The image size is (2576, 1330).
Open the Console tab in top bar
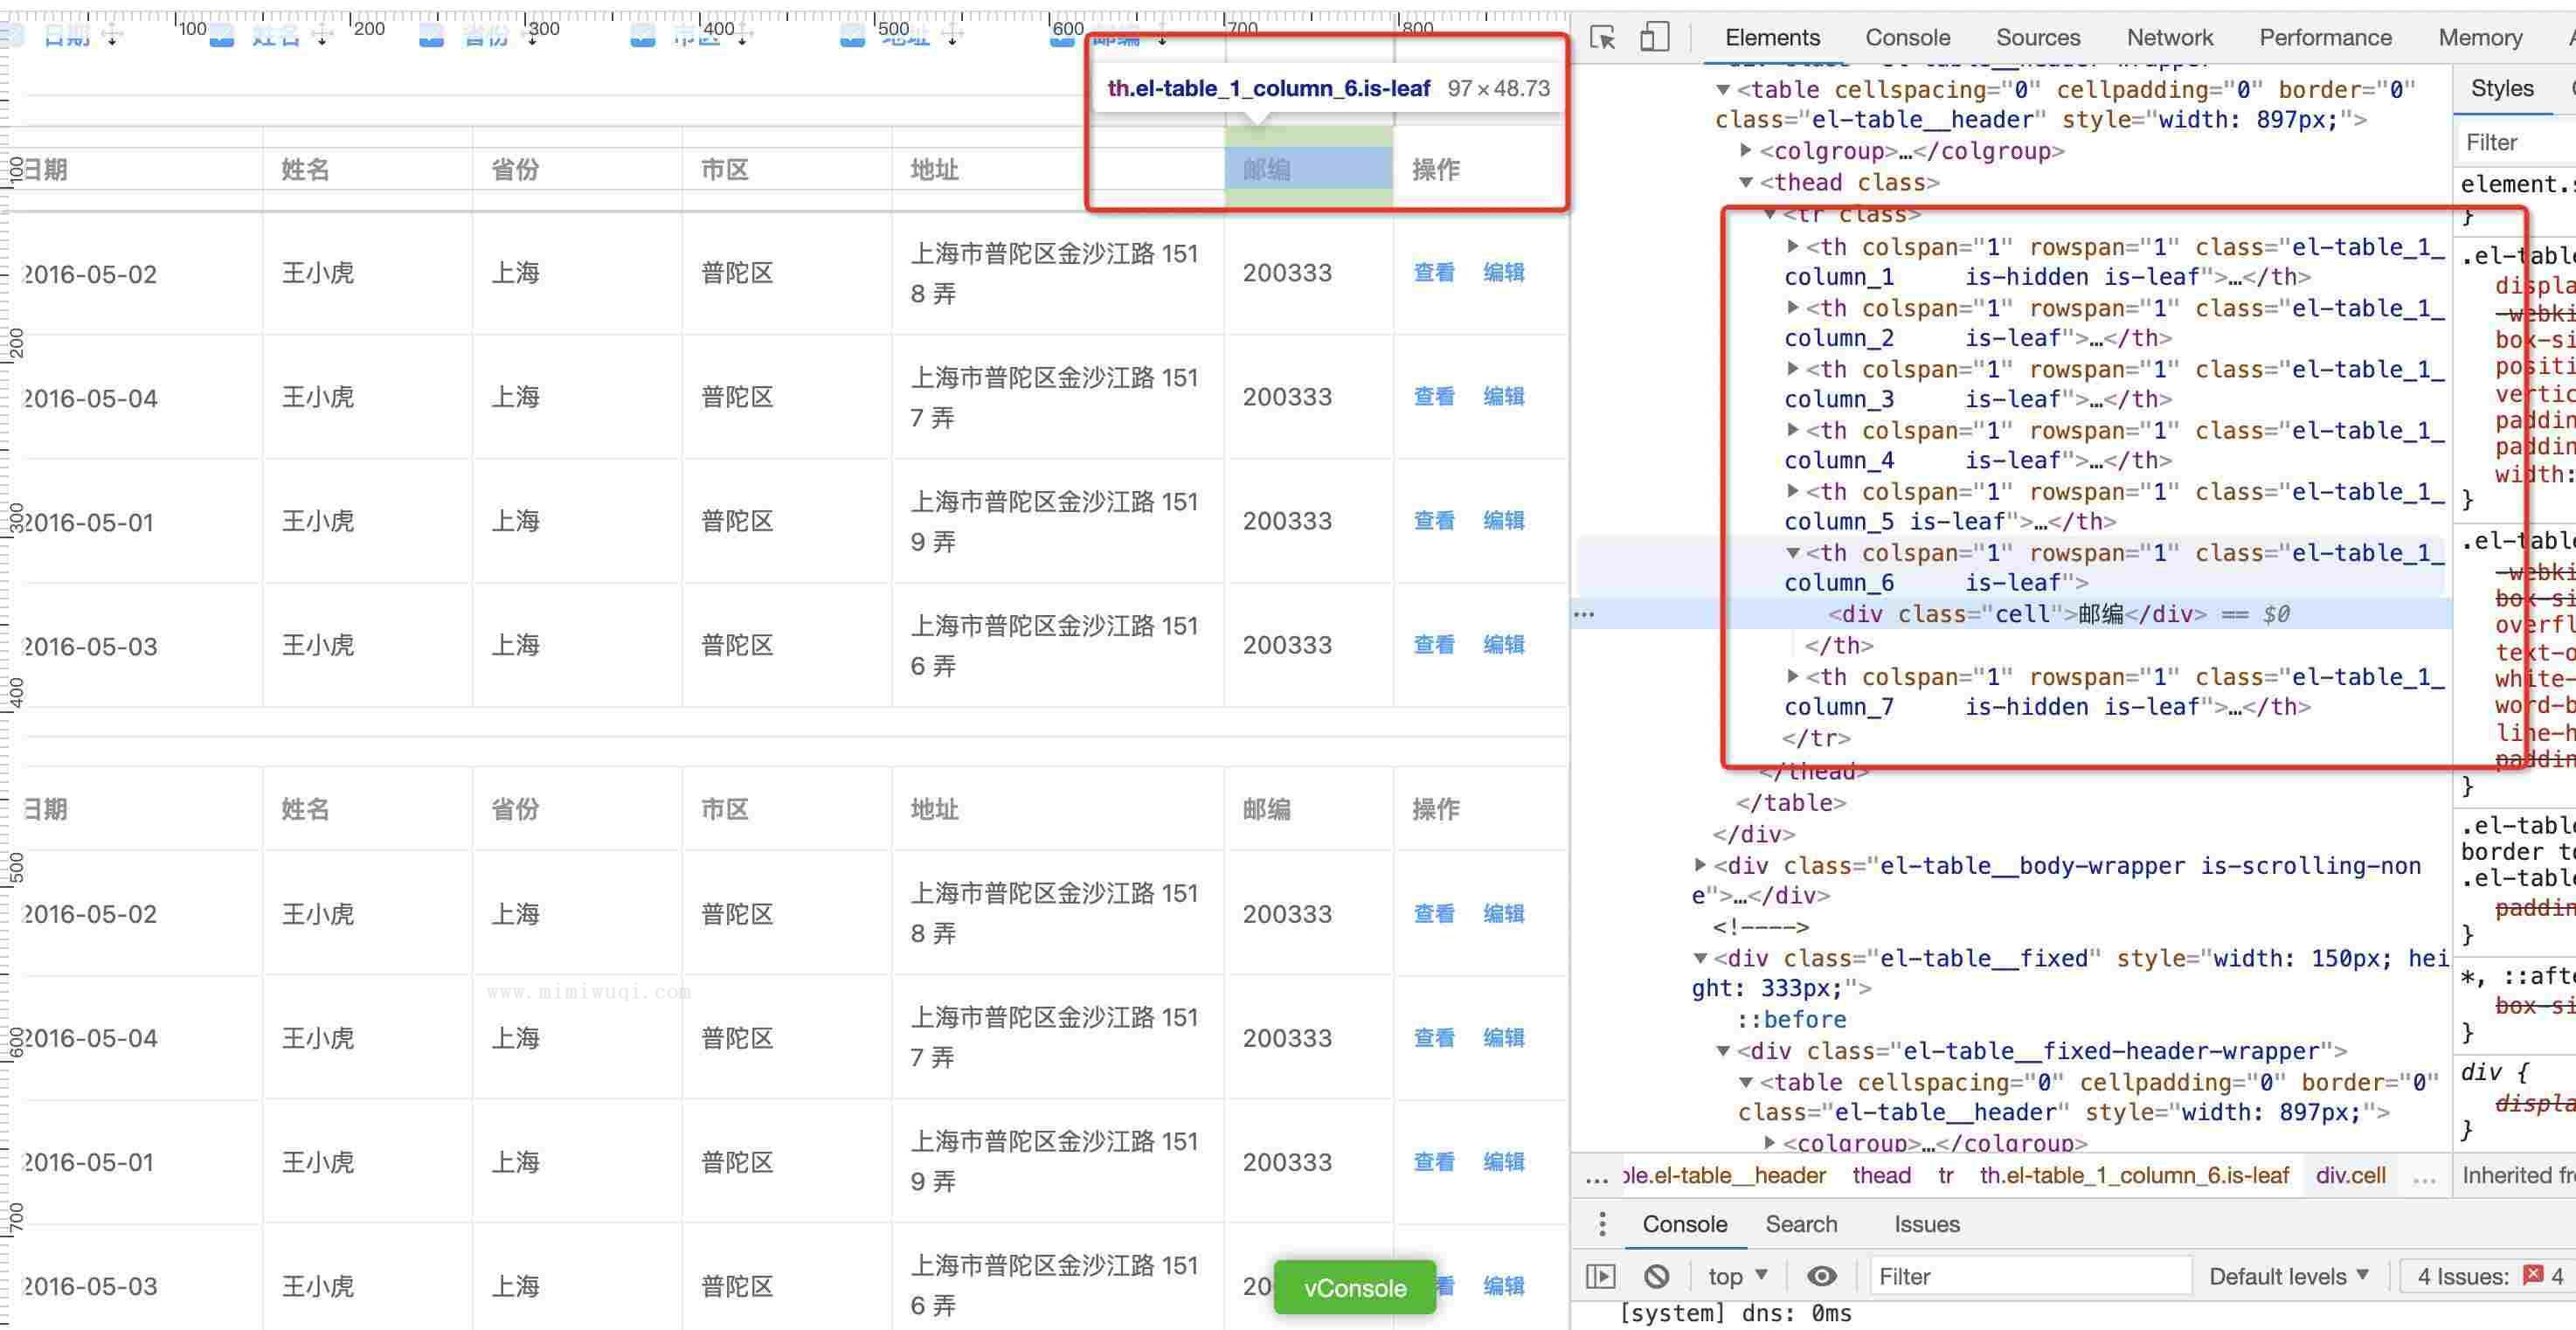click(1907, 38)
